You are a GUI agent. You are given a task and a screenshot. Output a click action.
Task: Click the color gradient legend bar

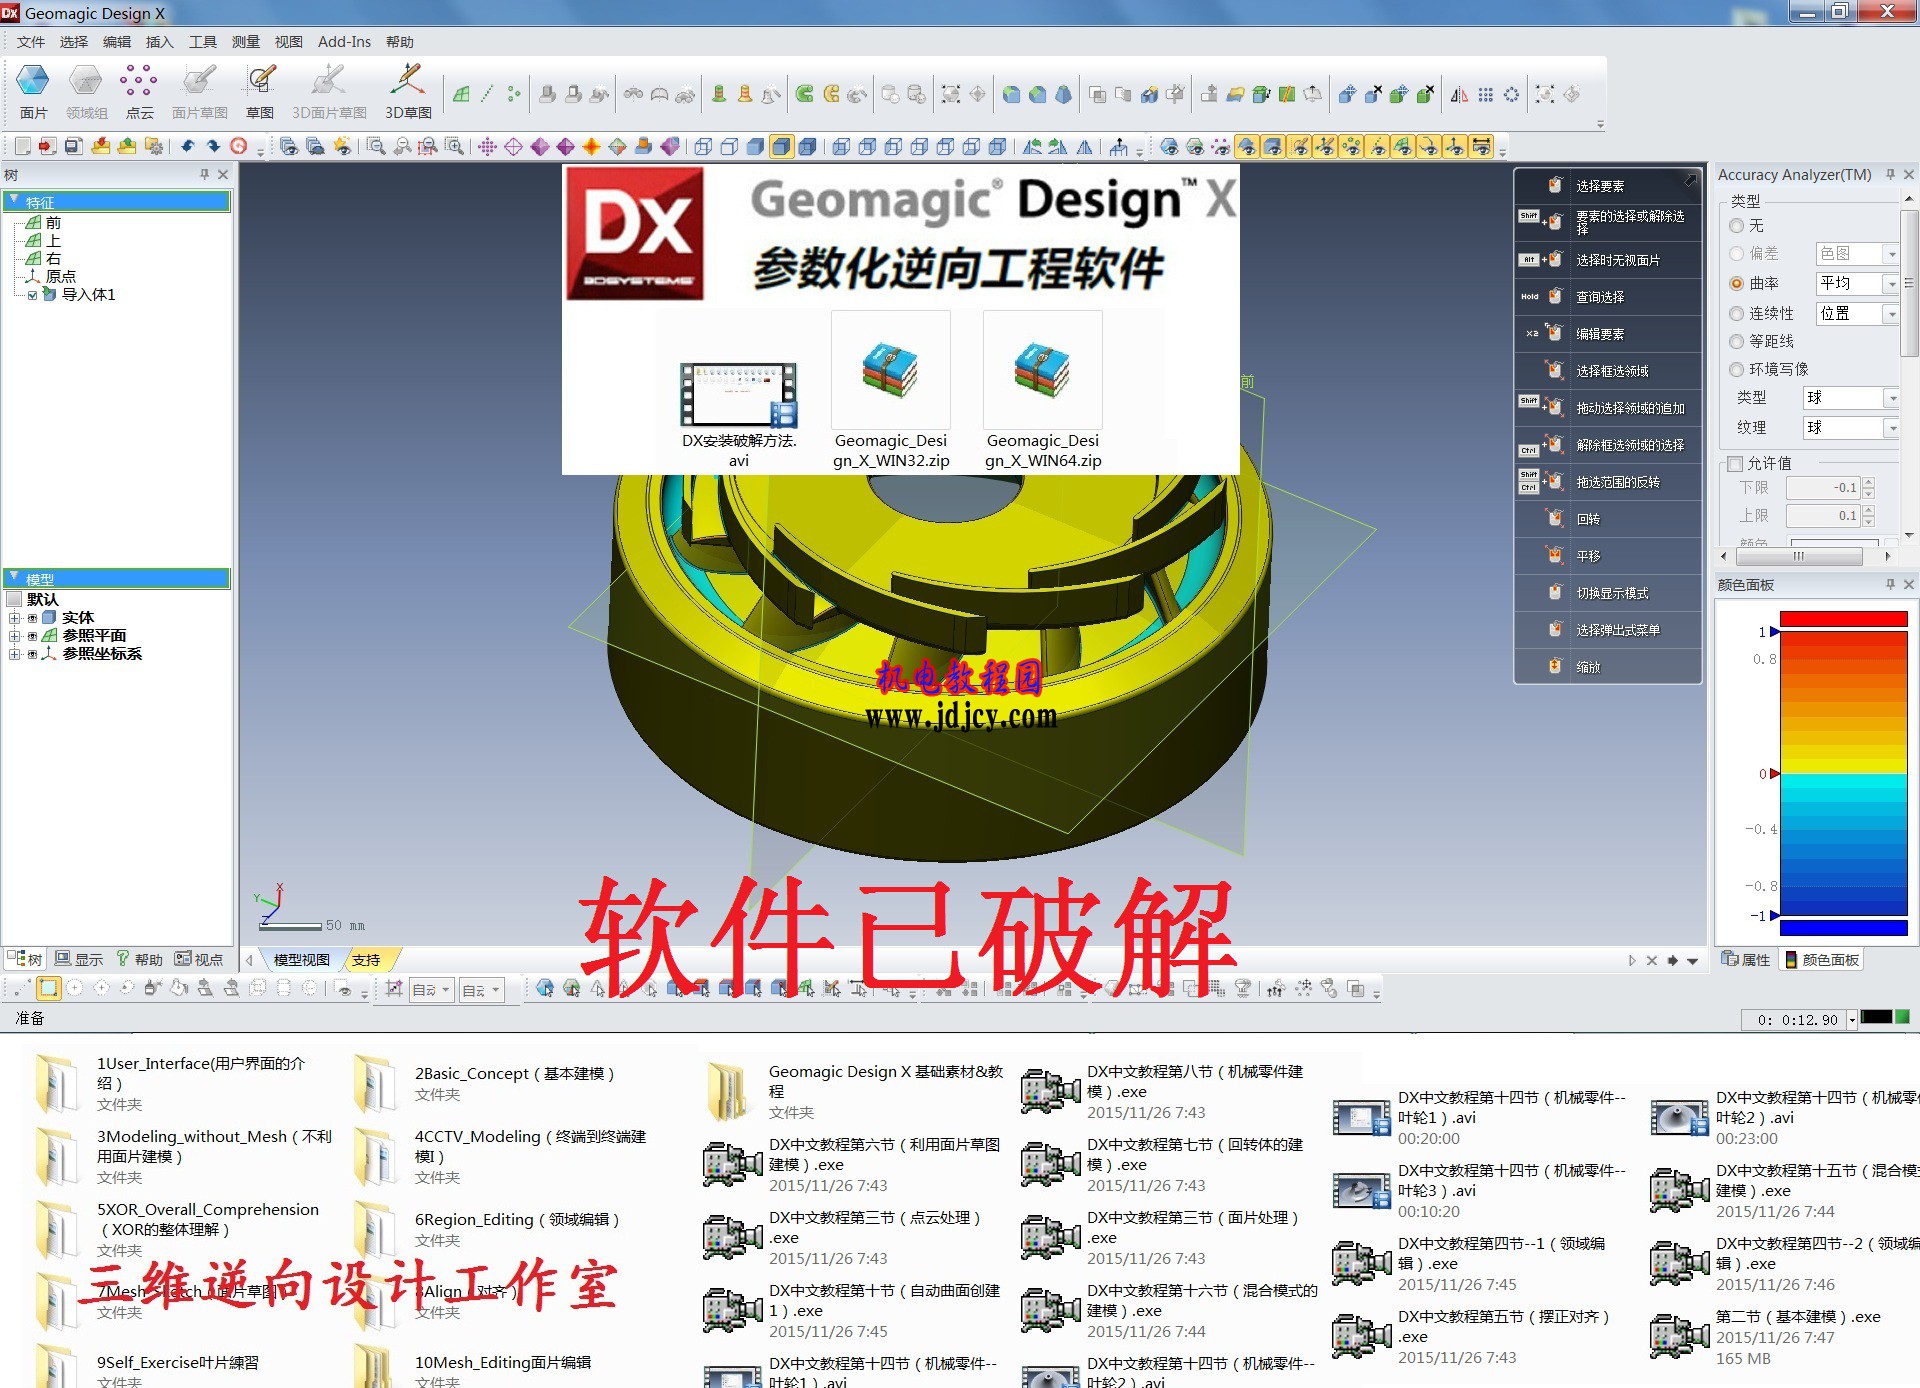tap(1844, 773)
